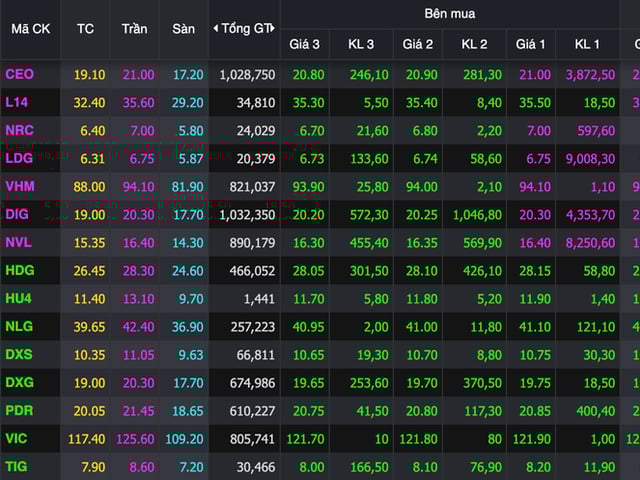Click VIC ceiling price 125.60

[135, 439]
